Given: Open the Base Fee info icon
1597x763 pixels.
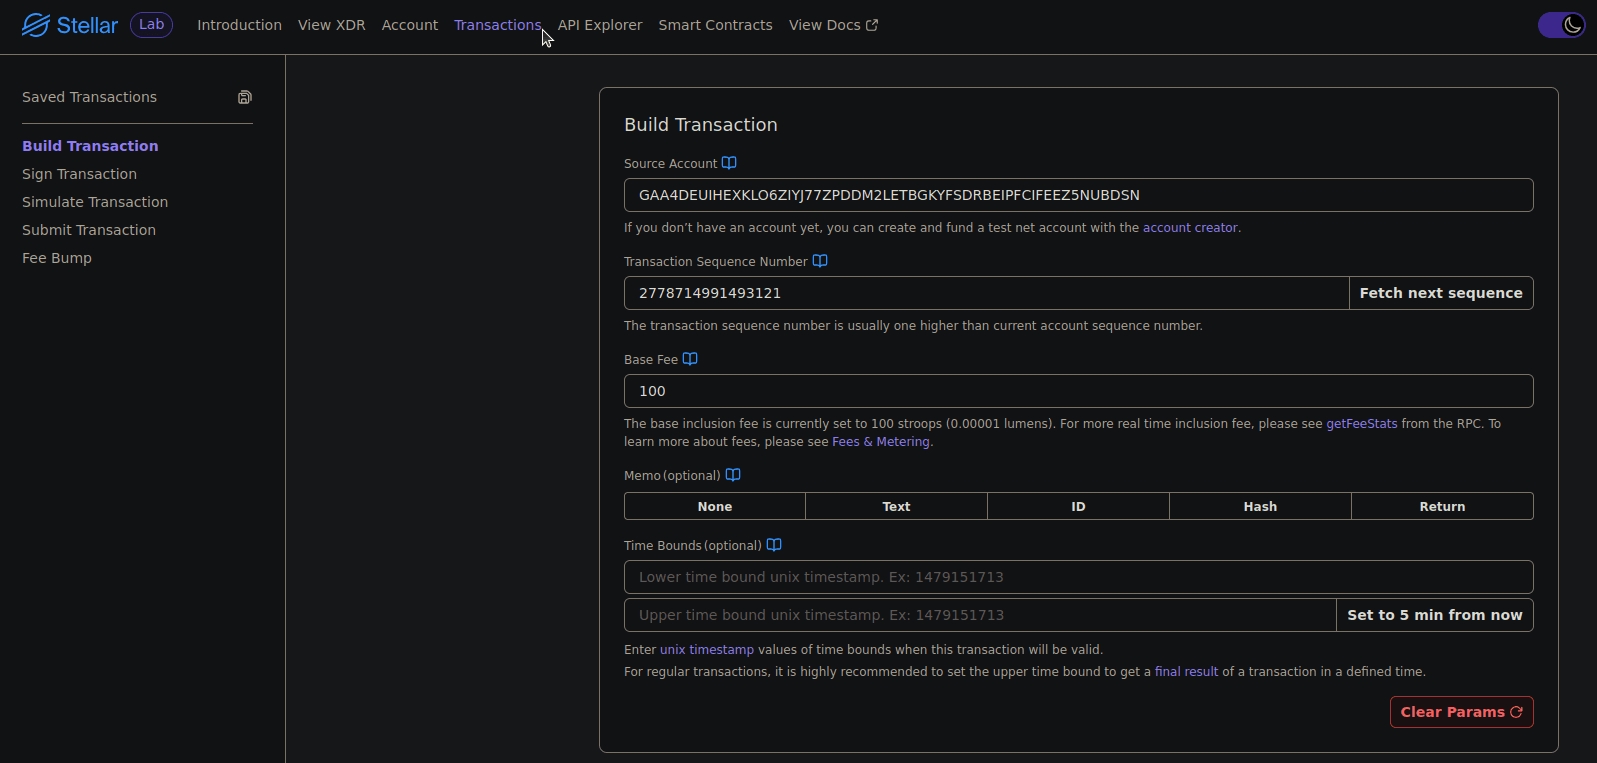Looking at the screenshot, I should click(x=690, y=359).
